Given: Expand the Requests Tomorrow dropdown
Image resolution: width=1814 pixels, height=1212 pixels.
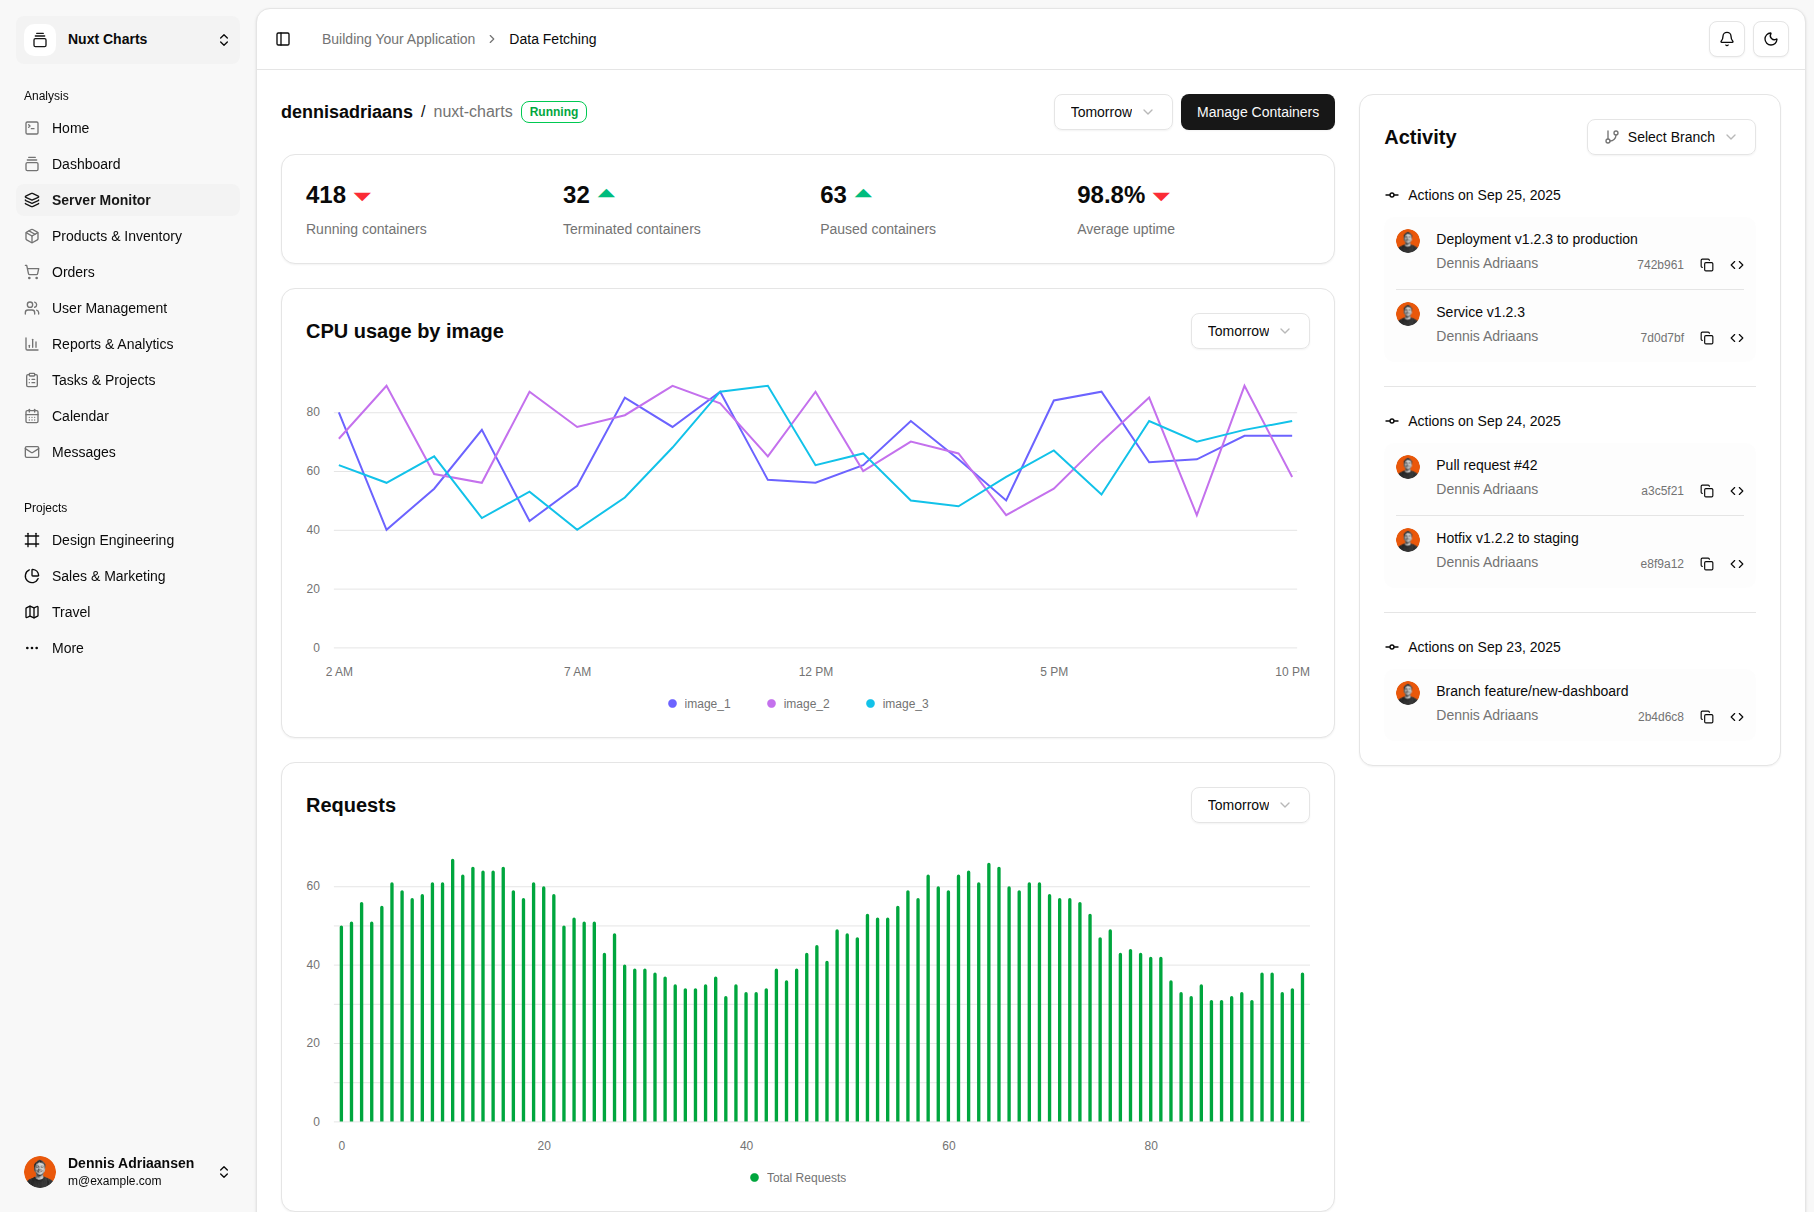Looking at the screenshot, I should (x=1249, y=805).
